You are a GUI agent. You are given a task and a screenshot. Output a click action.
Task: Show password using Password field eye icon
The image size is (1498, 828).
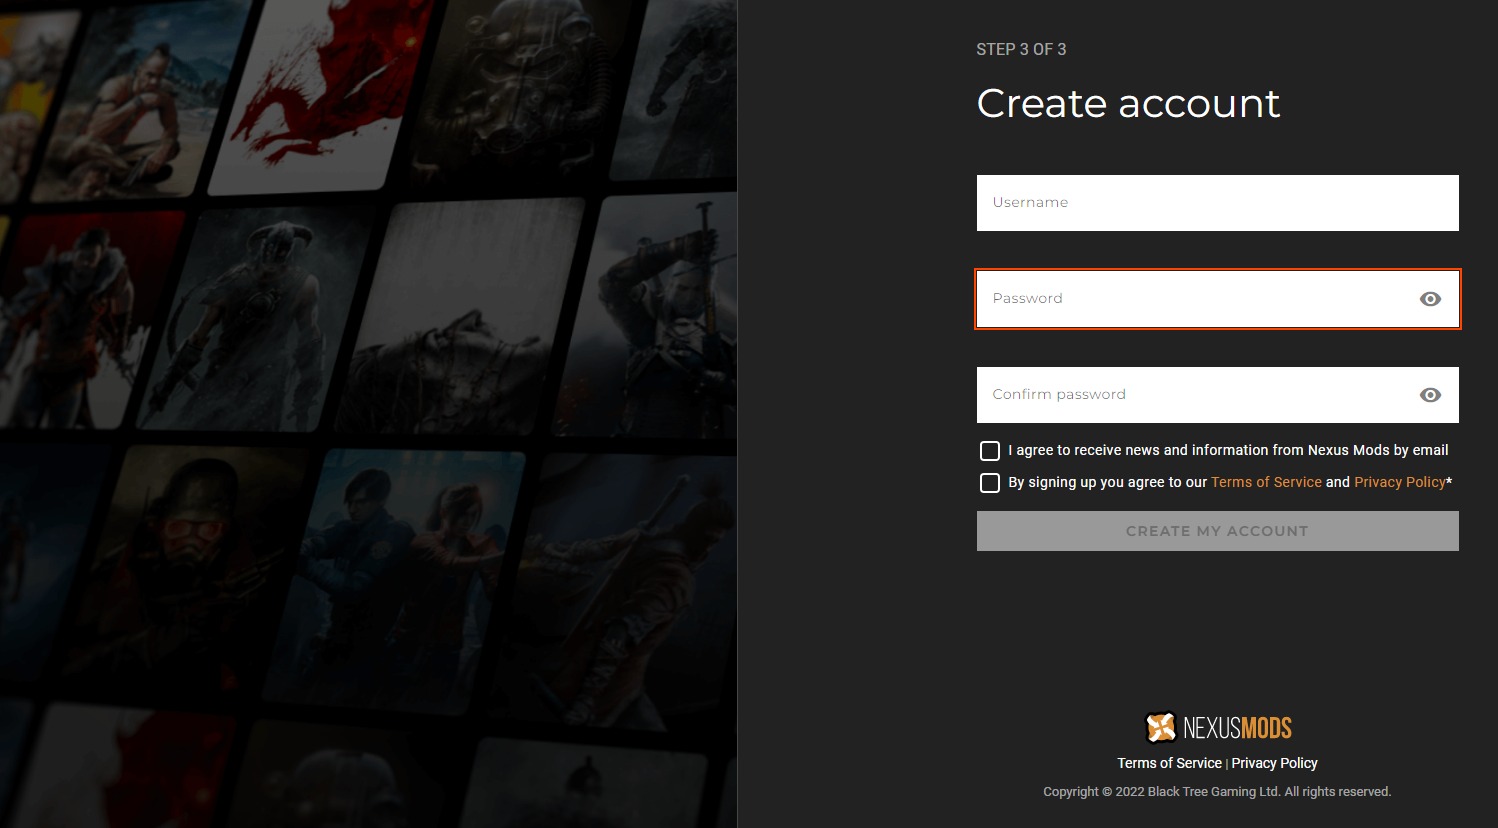click(1430, 299)
